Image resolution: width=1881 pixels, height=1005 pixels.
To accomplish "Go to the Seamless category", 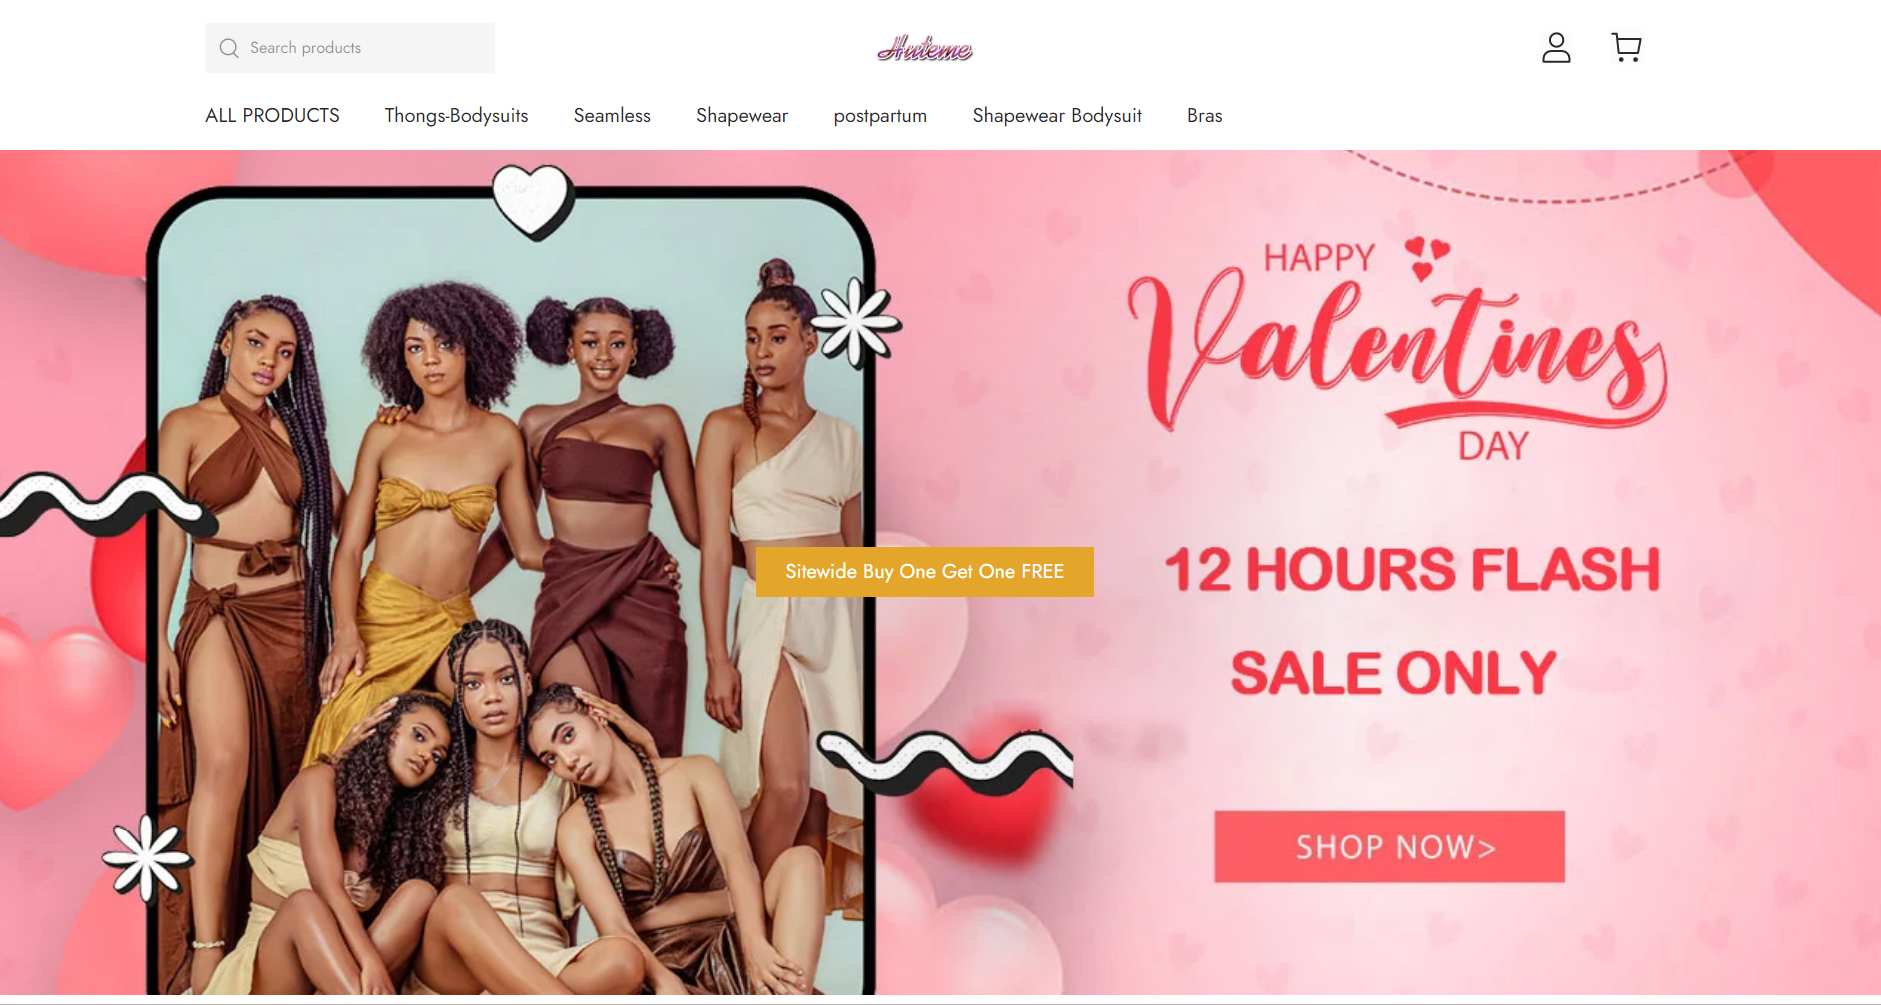I will 612,116.
